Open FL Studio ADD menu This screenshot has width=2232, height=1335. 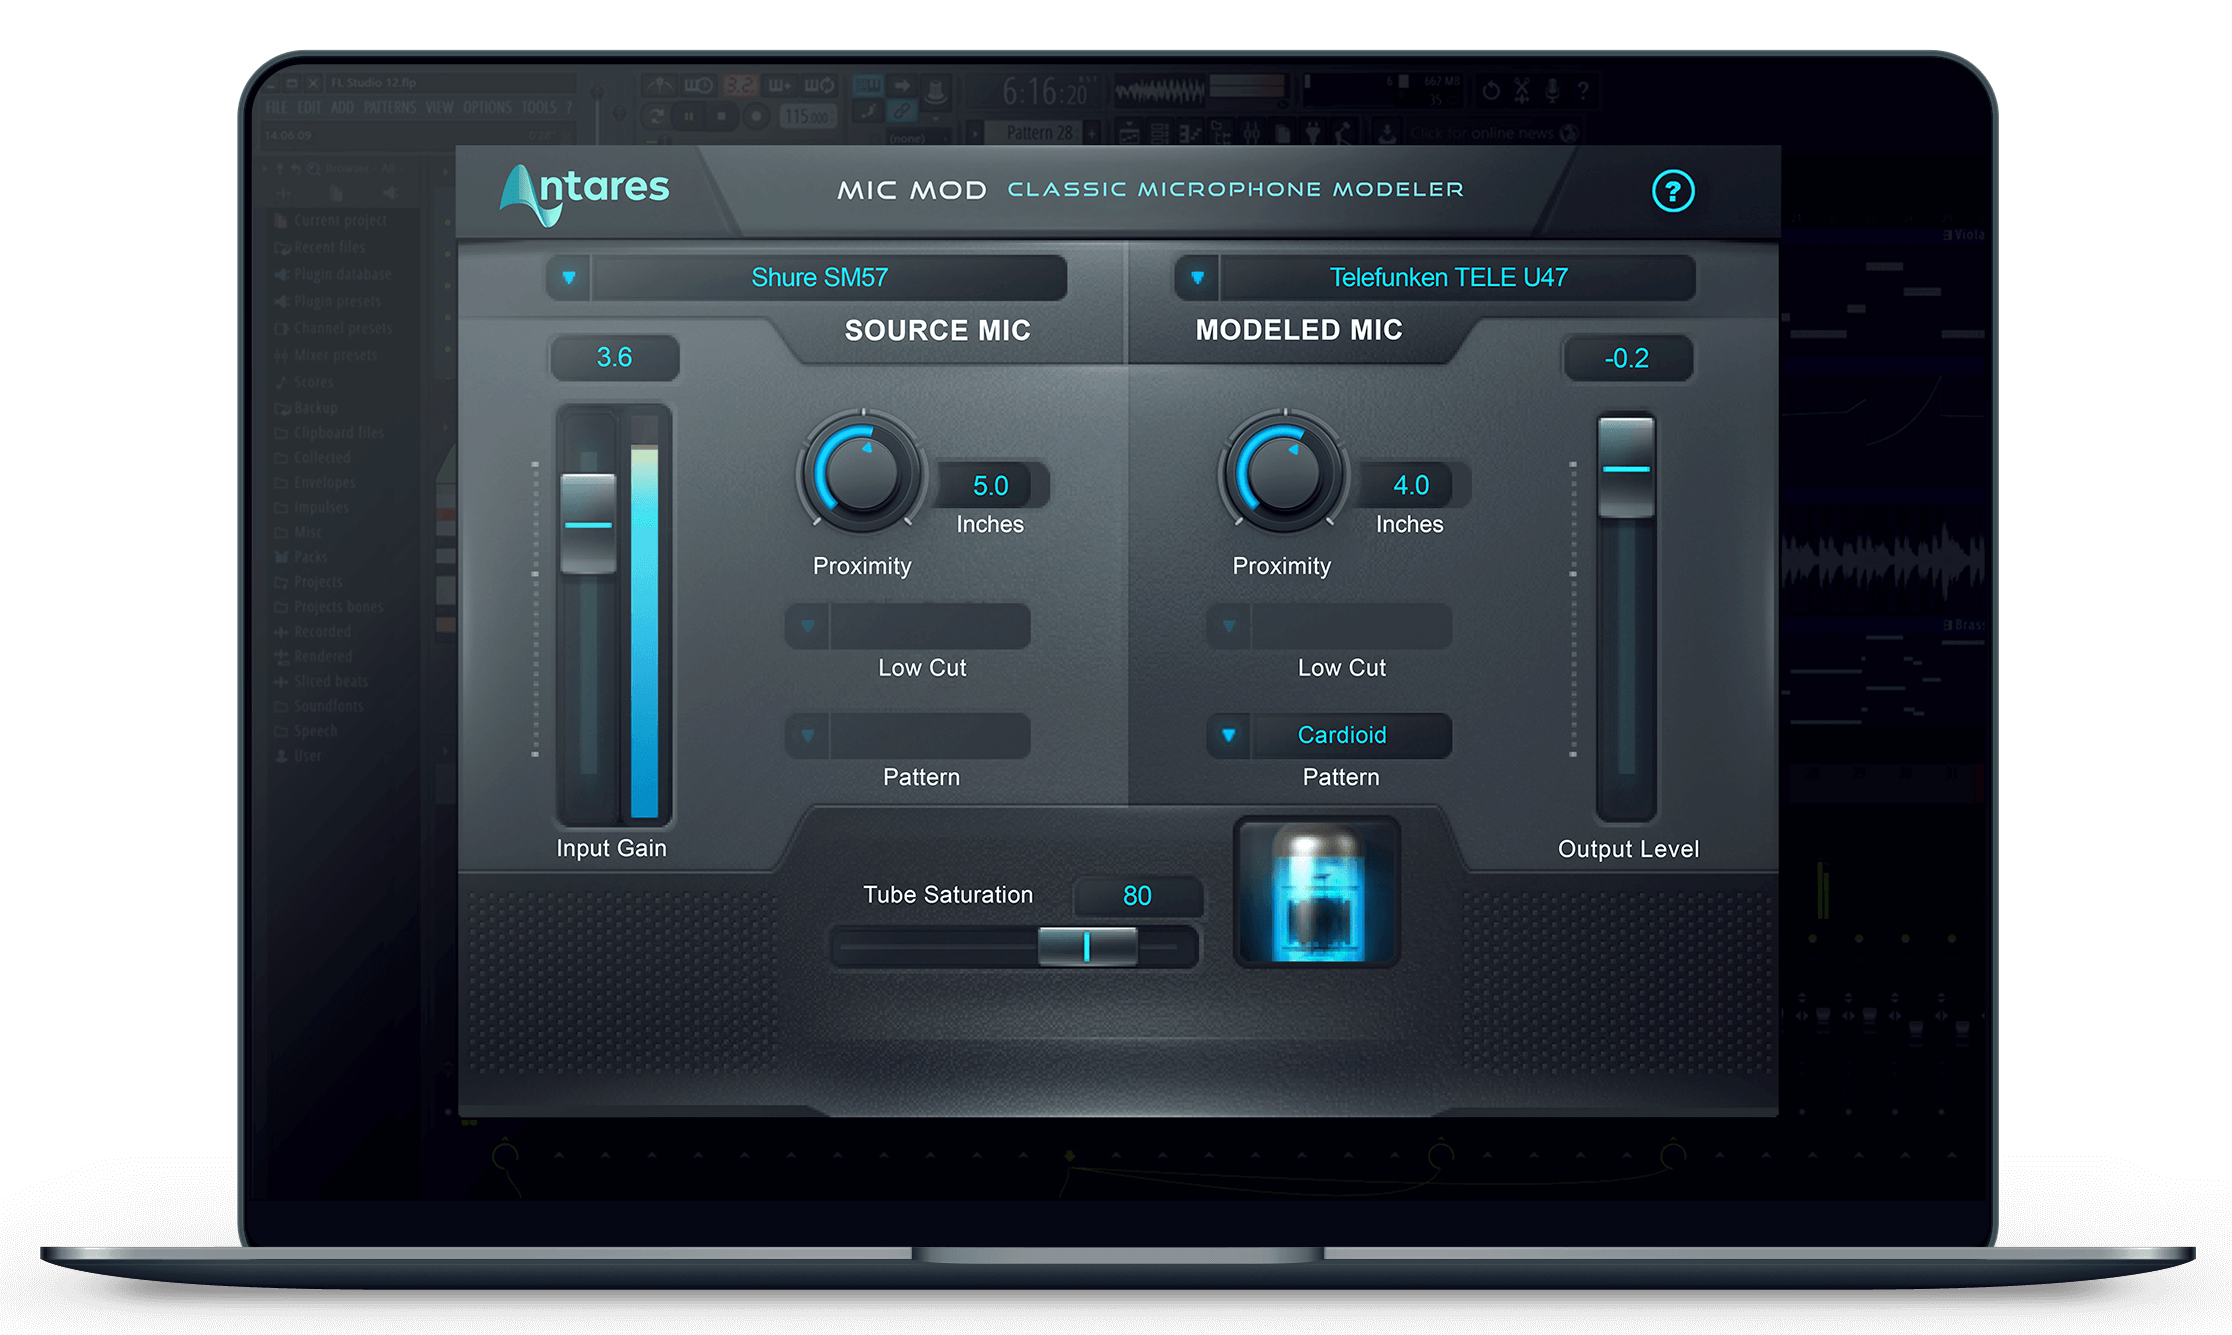click(x=342, y=107)
